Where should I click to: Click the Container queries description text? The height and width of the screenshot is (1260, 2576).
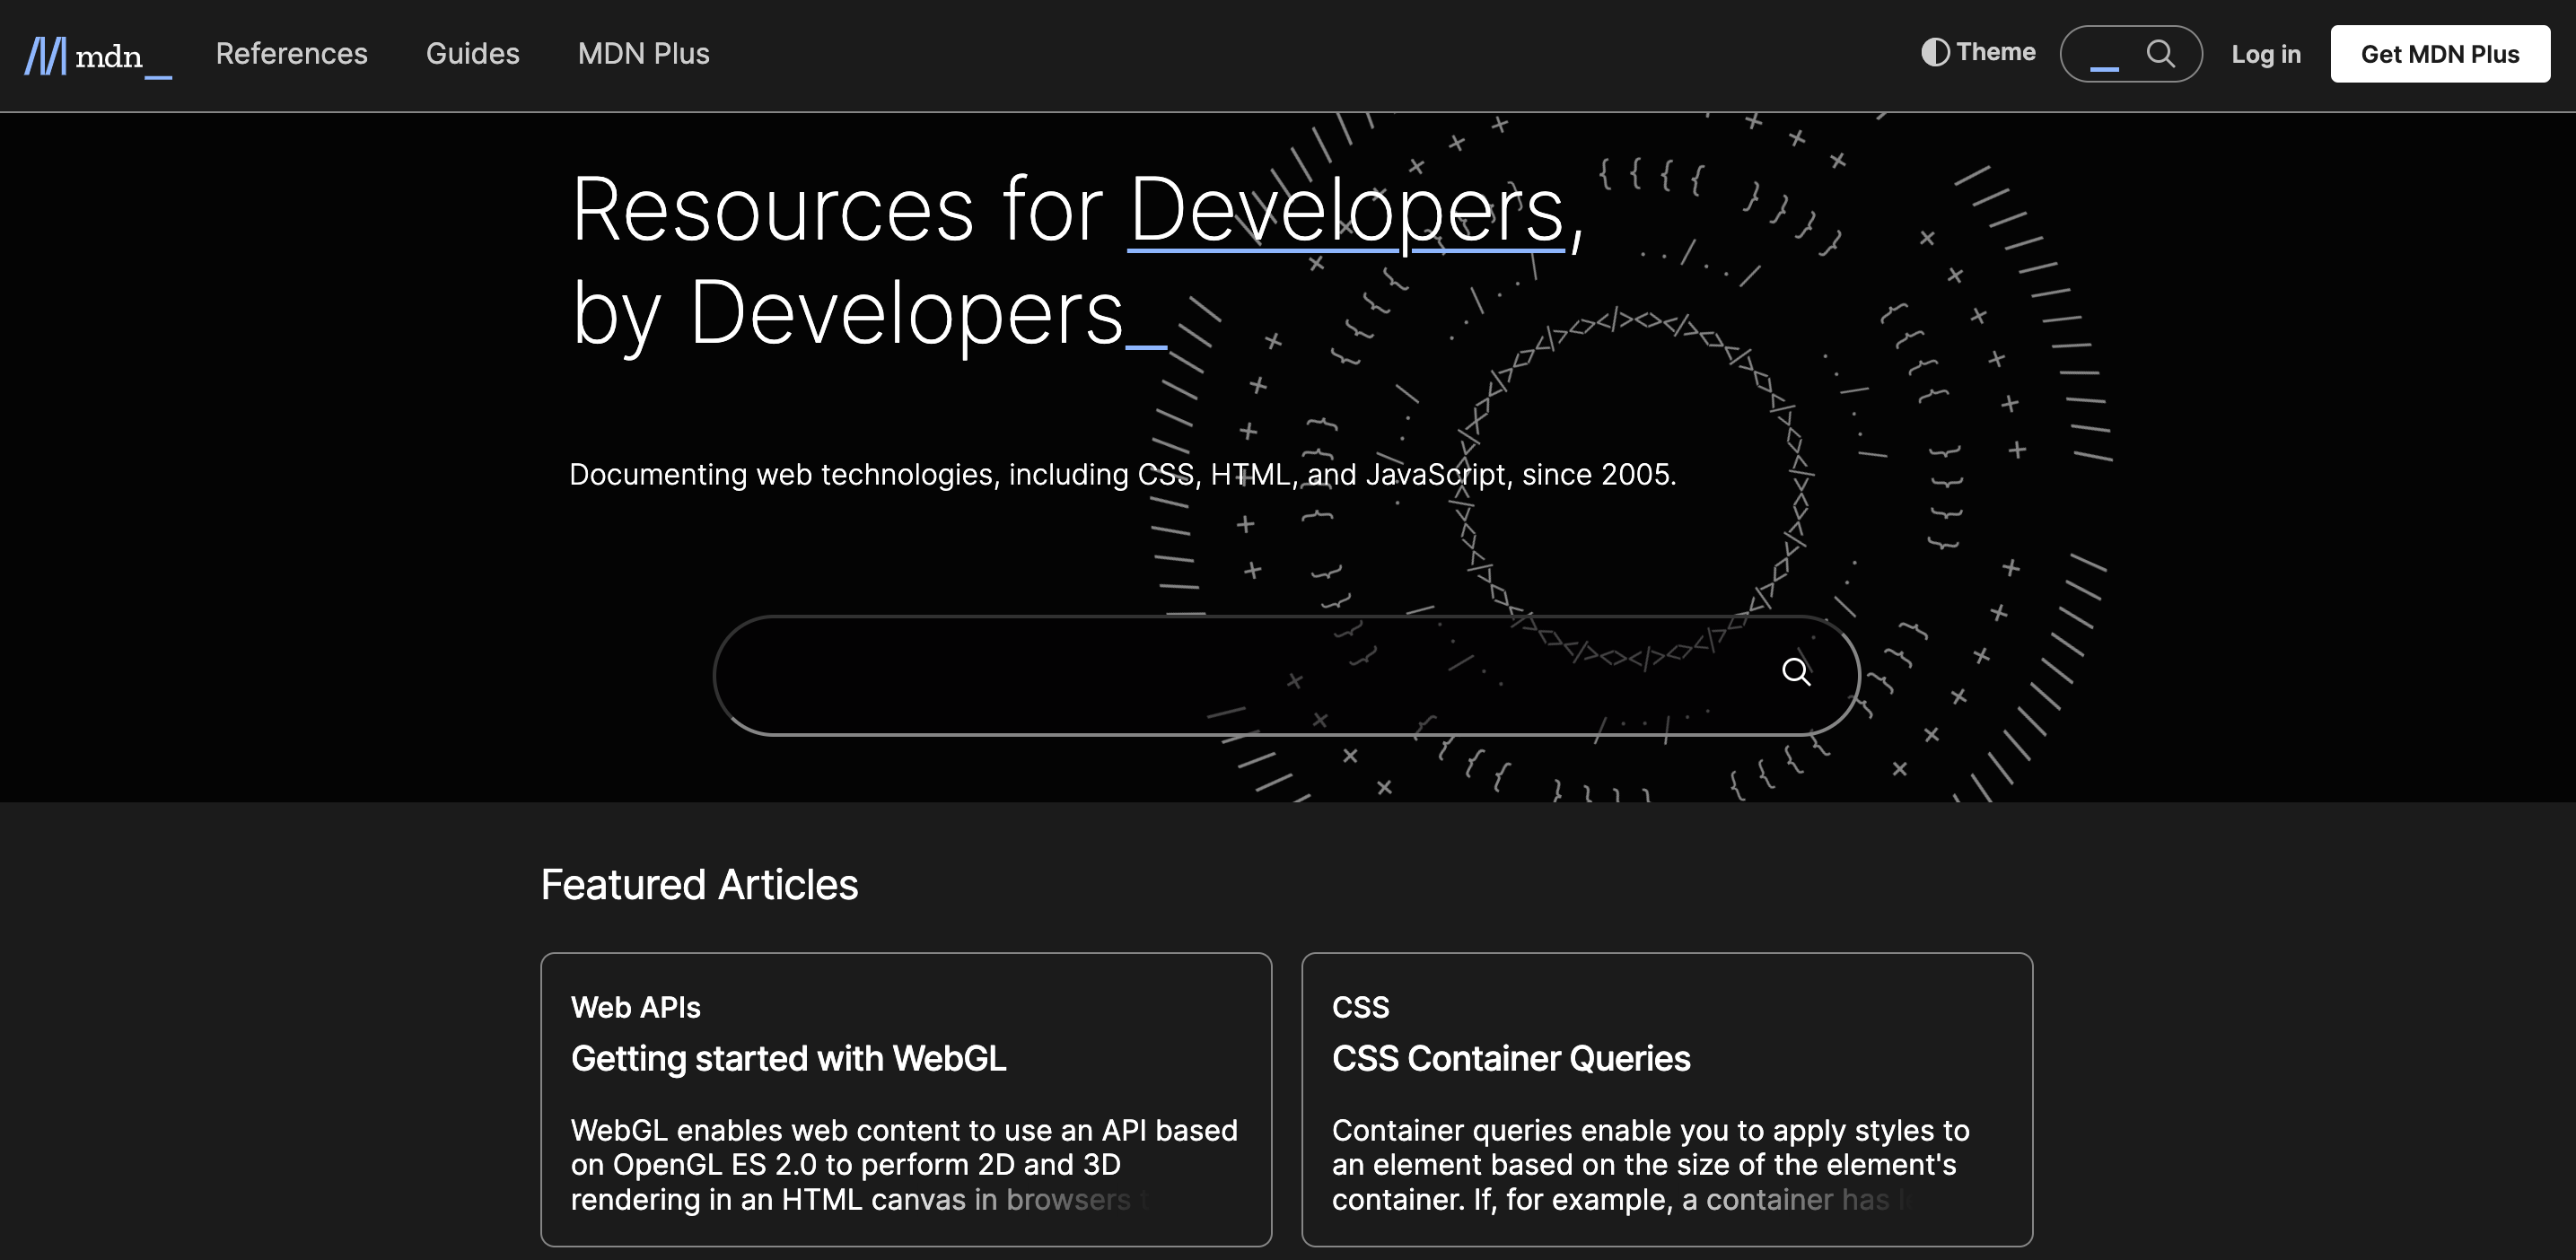pyautogui.click(x=1650, y=1165)
